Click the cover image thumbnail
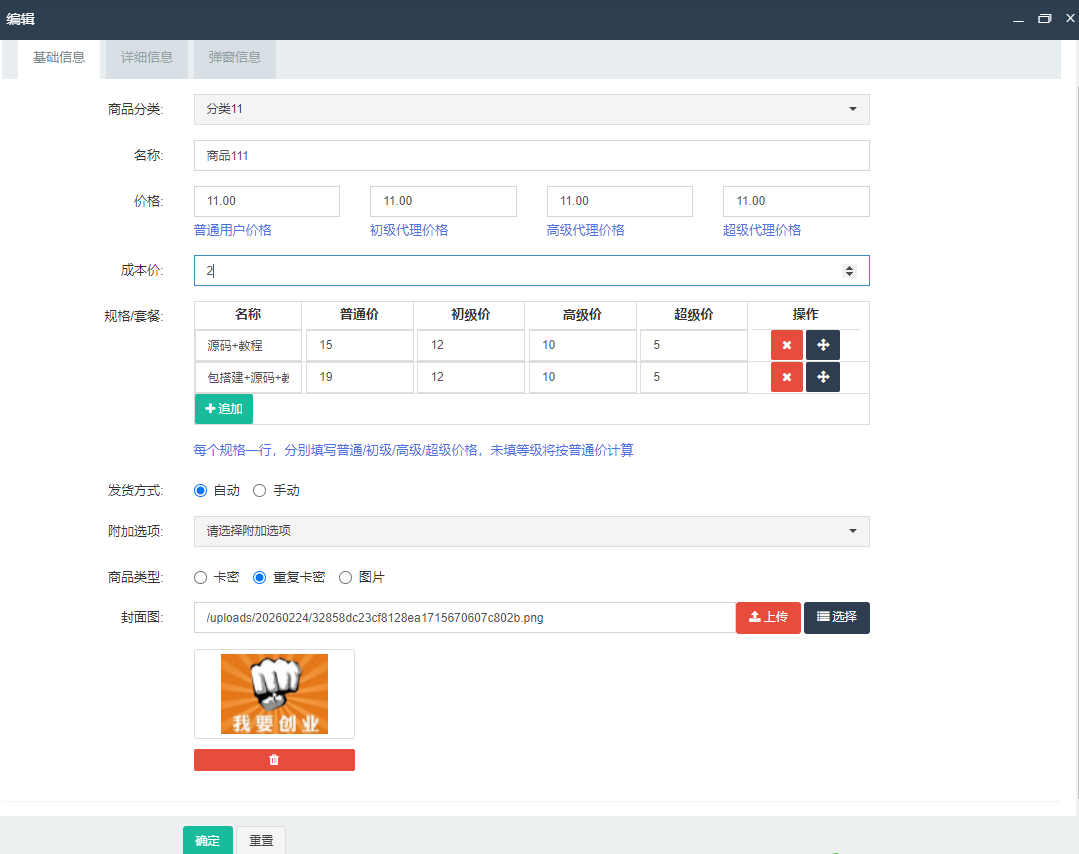Viewport: 1079px width, 854px height. pos(274,693)
